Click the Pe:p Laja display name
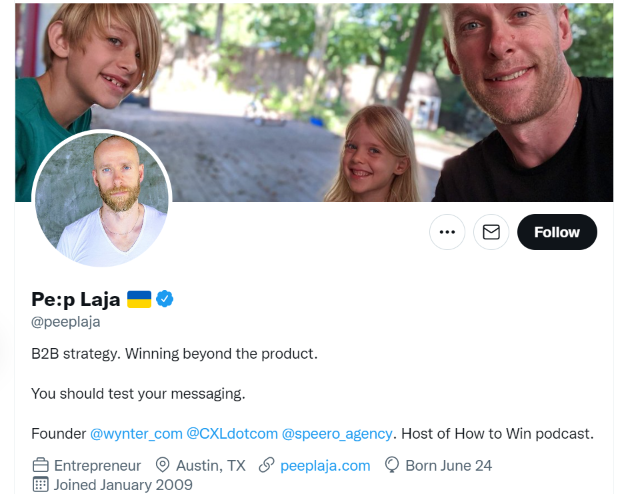Image resolution: width=624 pixels, height=494 pixels. point(76,299)
